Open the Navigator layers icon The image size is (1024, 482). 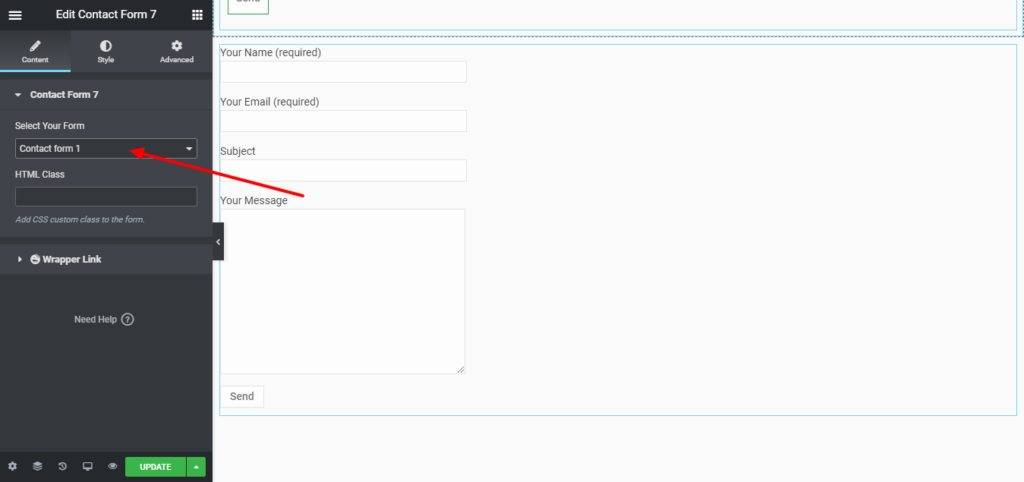coord(37,466)
